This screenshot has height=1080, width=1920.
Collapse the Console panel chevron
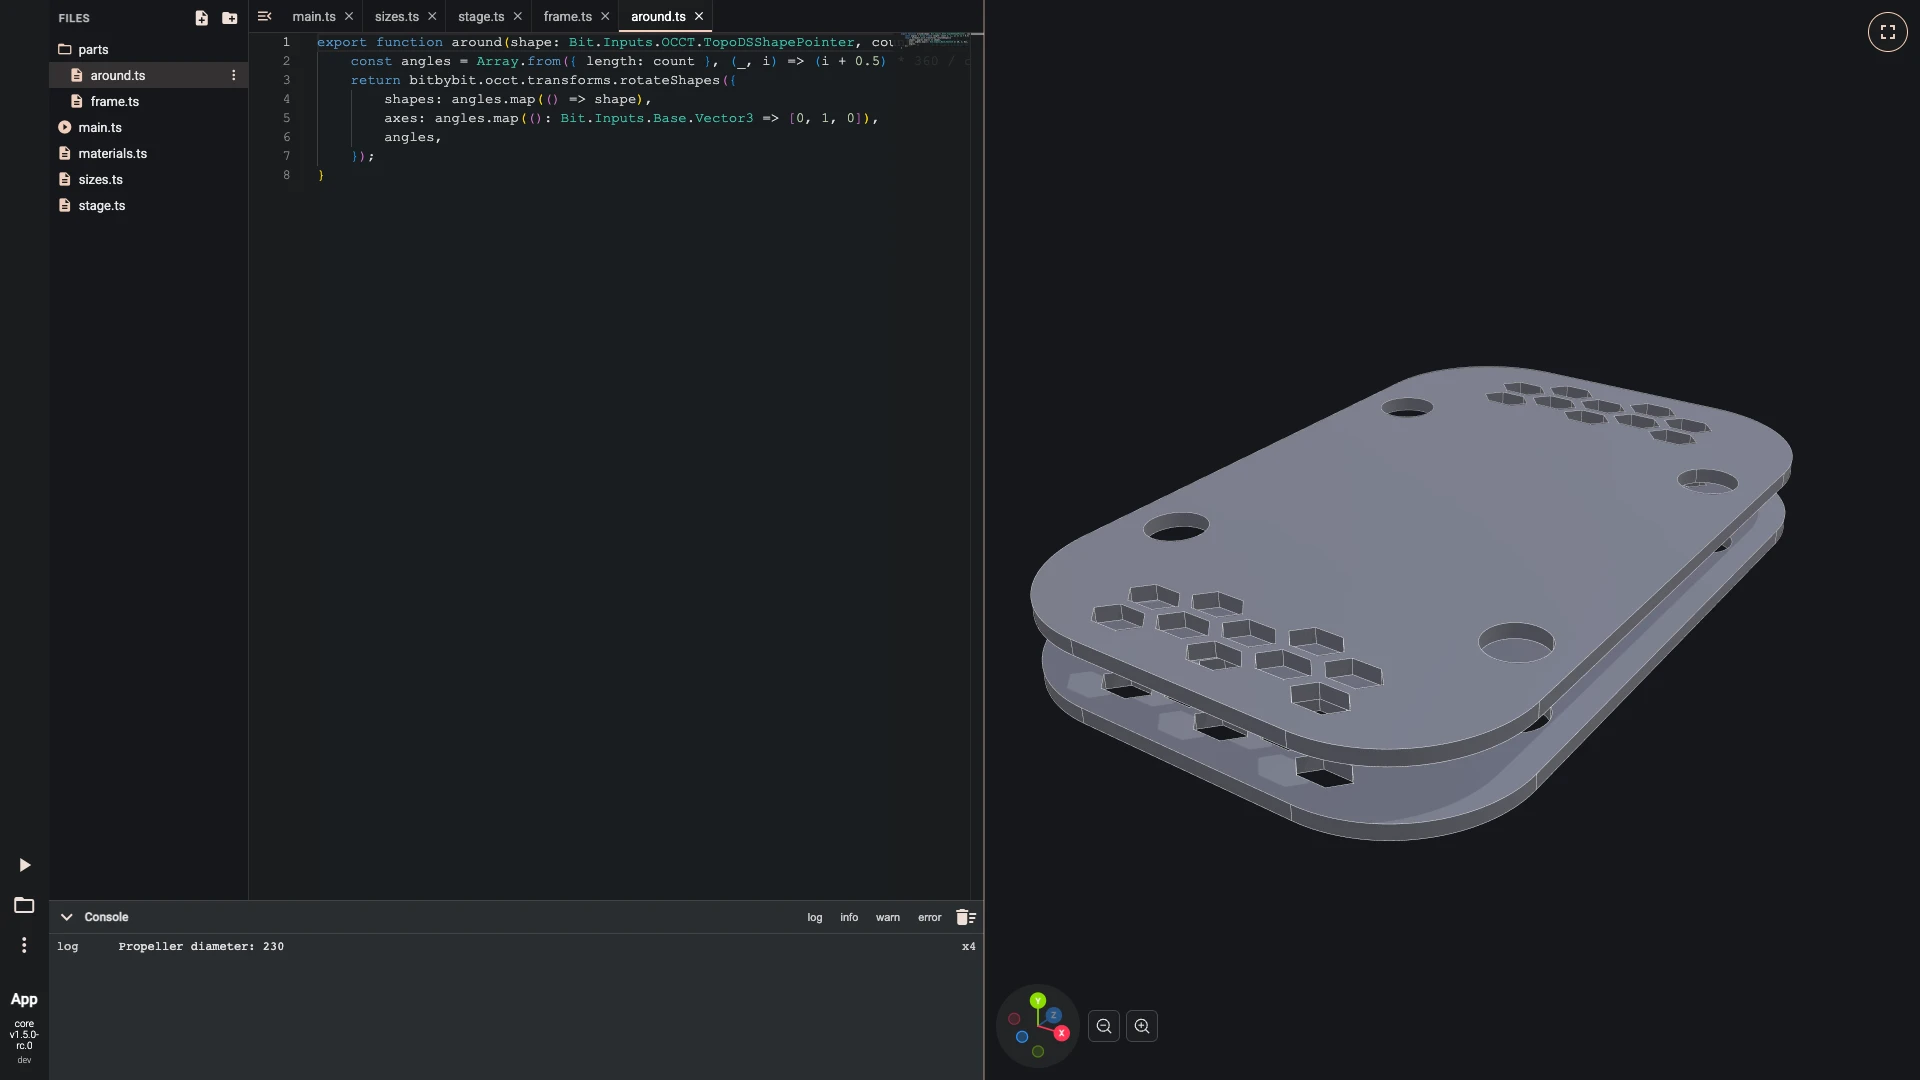point(66,917)
